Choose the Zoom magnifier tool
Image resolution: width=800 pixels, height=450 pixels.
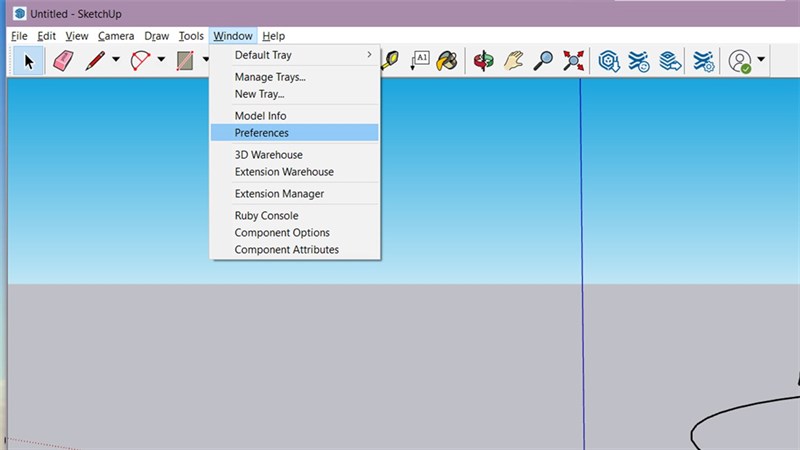(543, 61)
